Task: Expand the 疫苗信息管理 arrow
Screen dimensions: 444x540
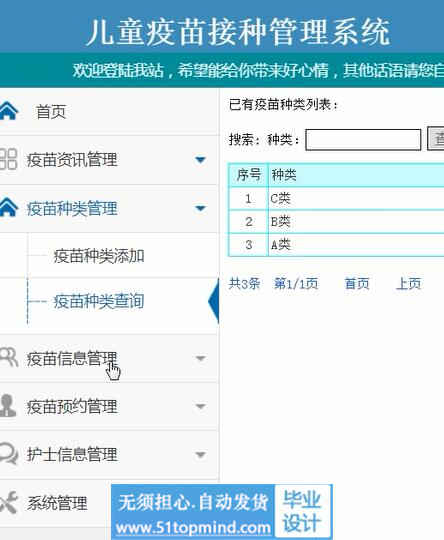Action: pyautogui.click(x=200, y=358)
